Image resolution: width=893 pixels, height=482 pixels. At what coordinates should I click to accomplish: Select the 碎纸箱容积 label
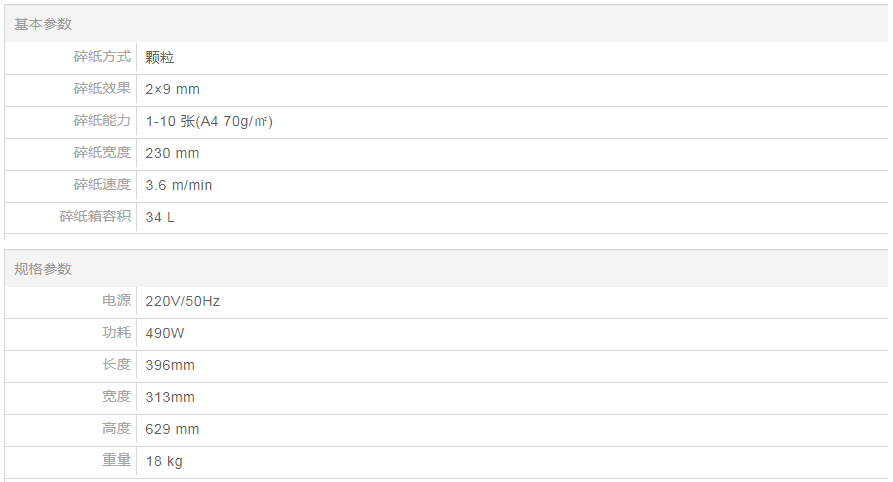pyautogui.click(x=95, y=217)
